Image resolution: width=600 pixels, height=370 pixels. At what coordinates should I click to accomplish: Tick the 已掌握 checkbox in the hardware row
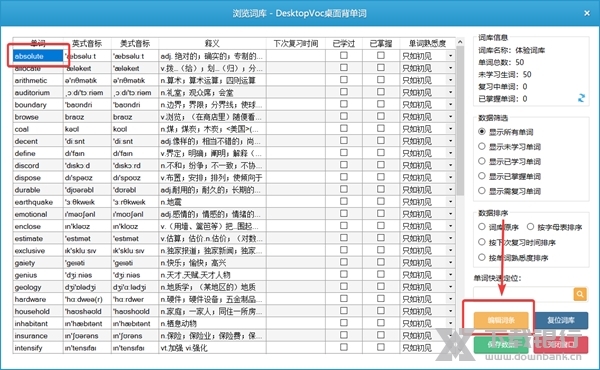click(x=381, y=299)
